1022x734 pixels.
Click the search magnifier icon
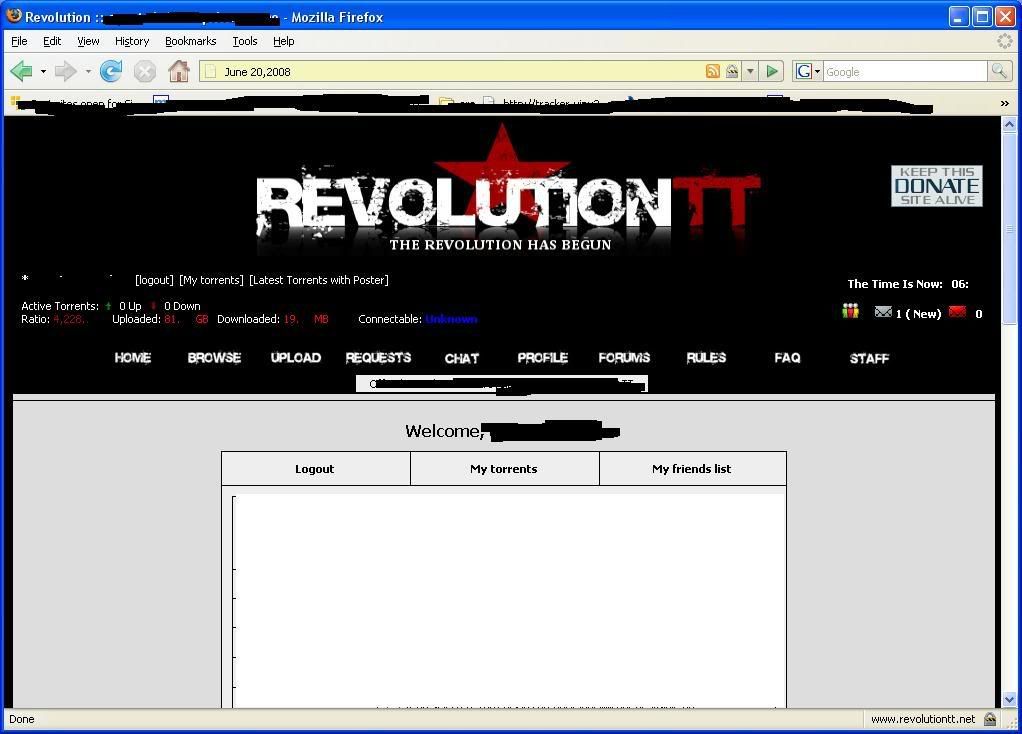(999, 71)
